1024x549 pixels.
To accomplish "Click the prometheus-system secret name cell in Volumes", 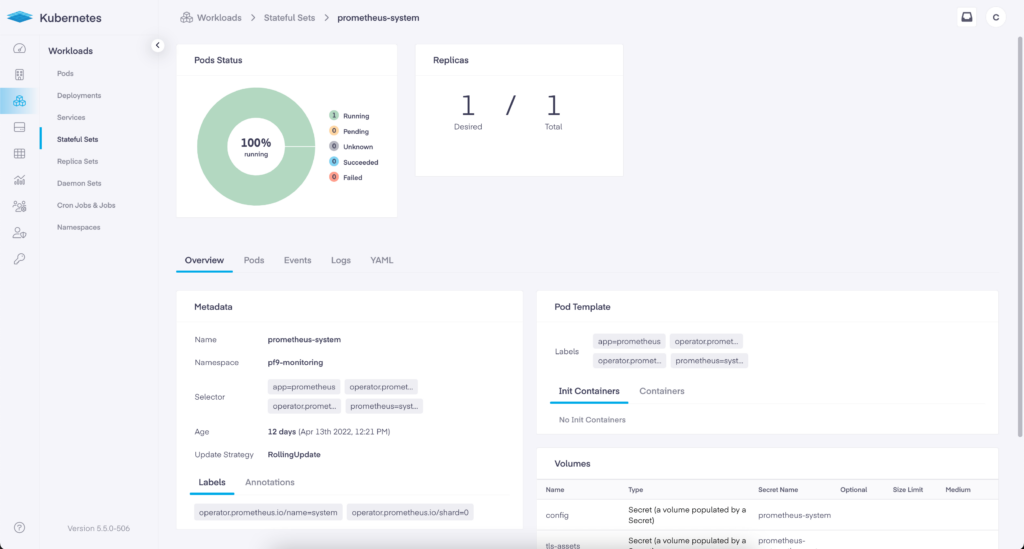I will [794, 515].
